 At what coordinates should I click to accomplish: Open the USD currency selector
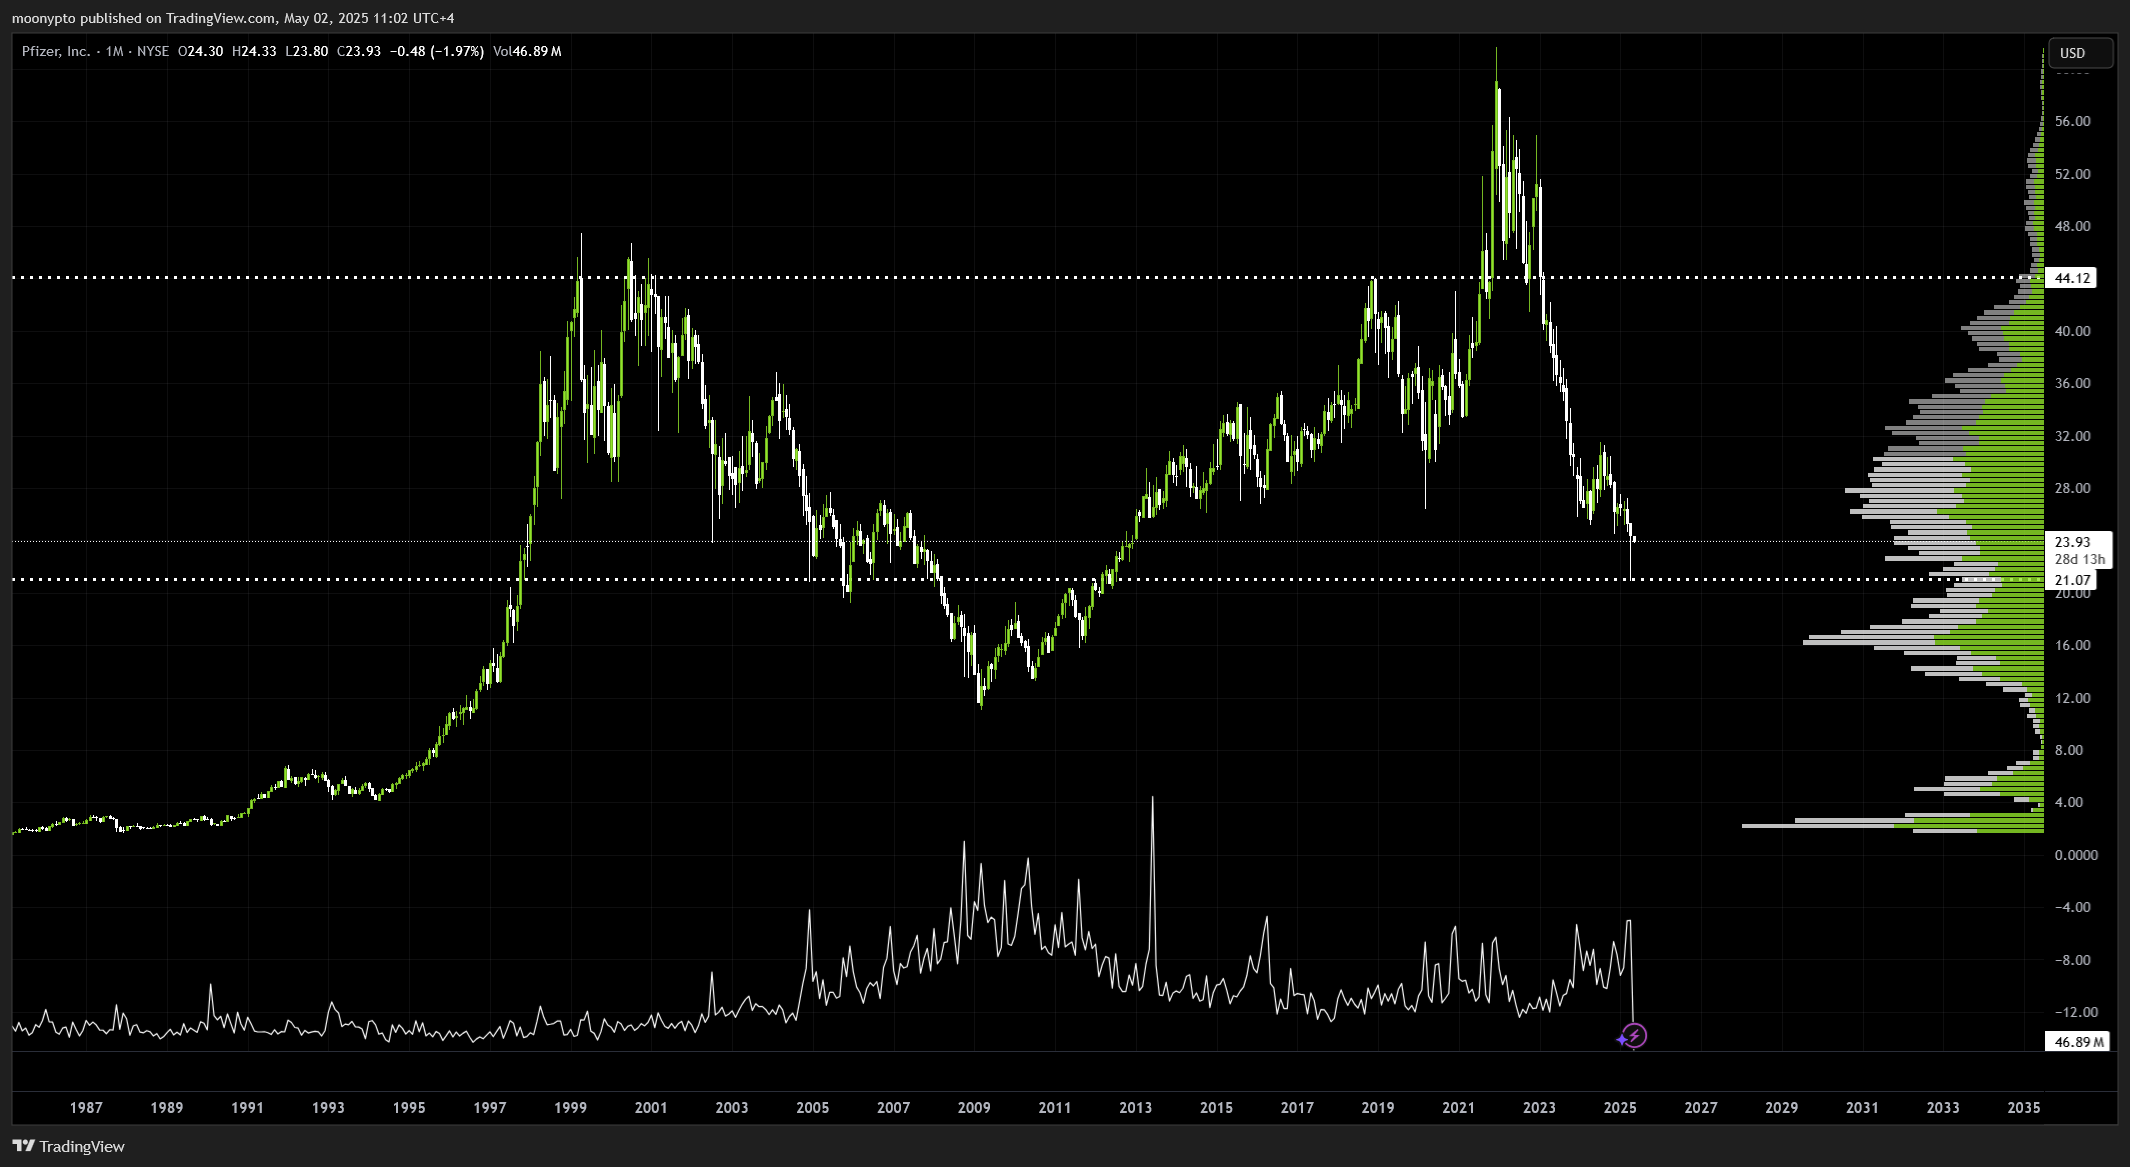2080,53
